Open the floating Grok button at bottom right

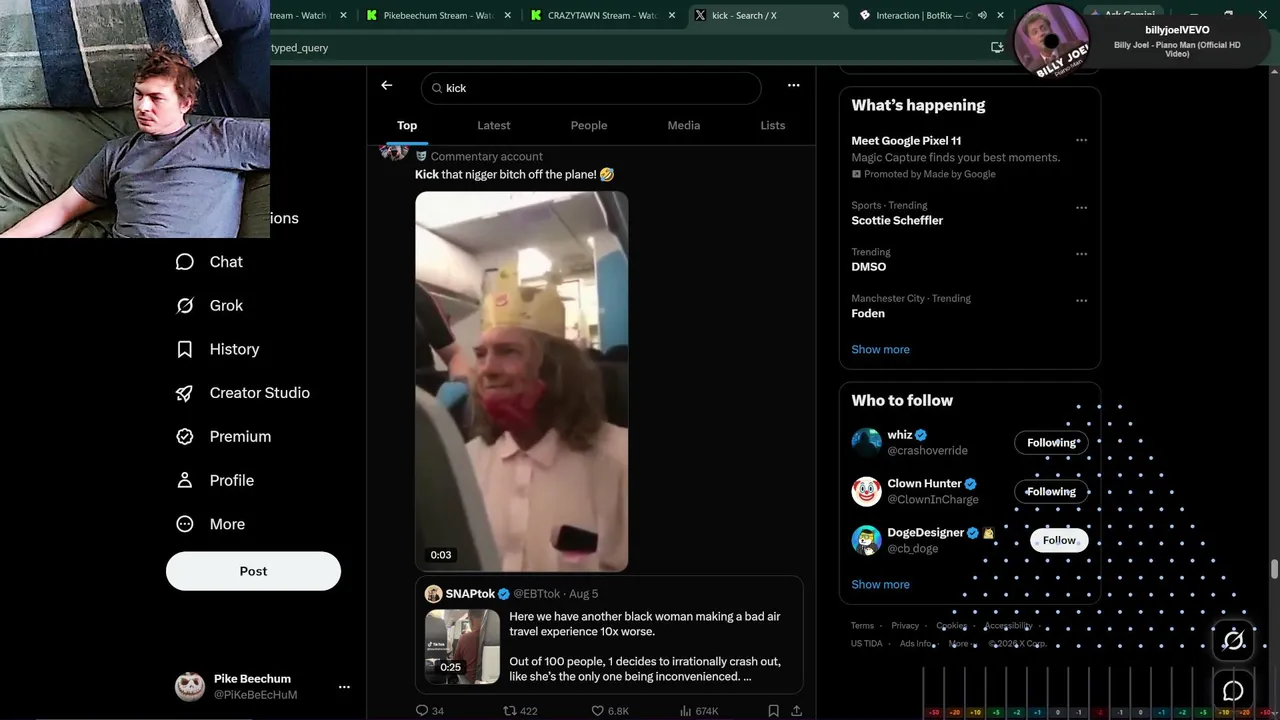[x=1234, y=640]
